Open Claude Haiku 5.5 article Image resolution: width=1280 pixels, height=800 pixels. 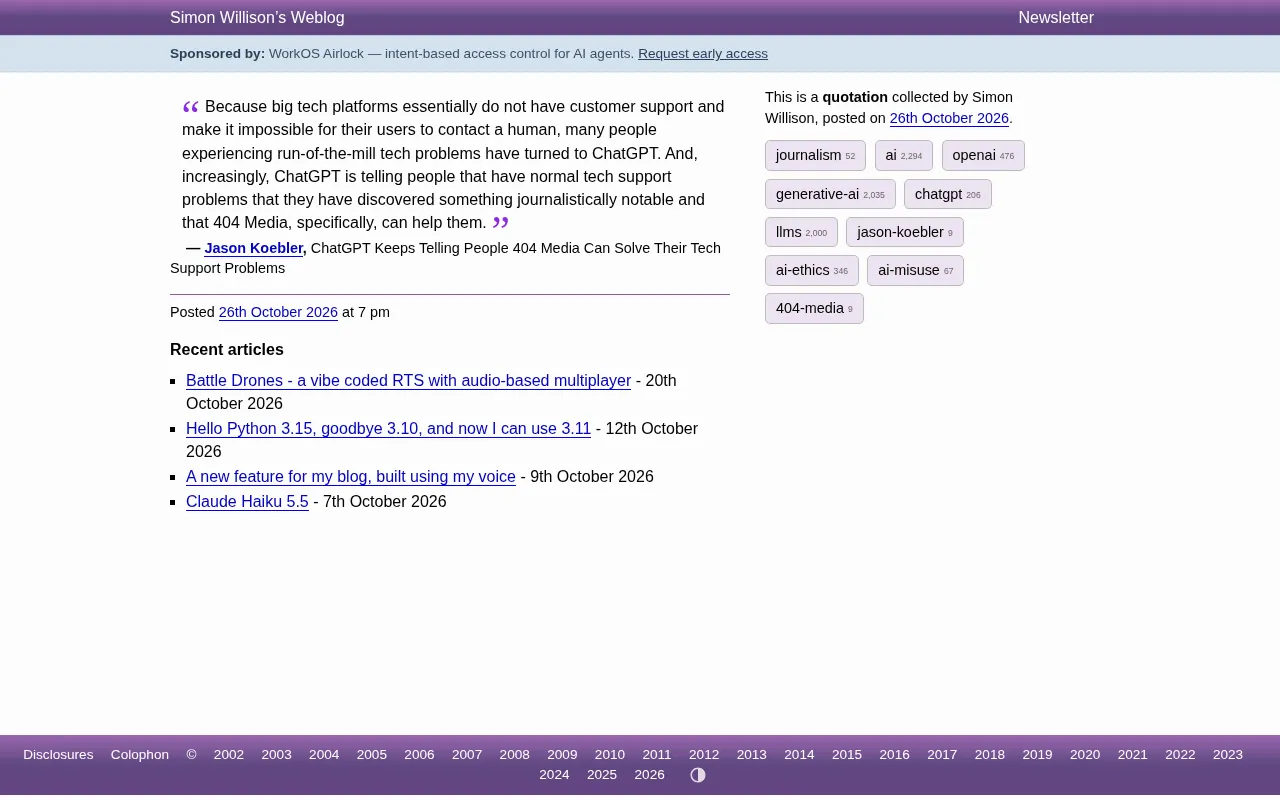coord(247,502)
